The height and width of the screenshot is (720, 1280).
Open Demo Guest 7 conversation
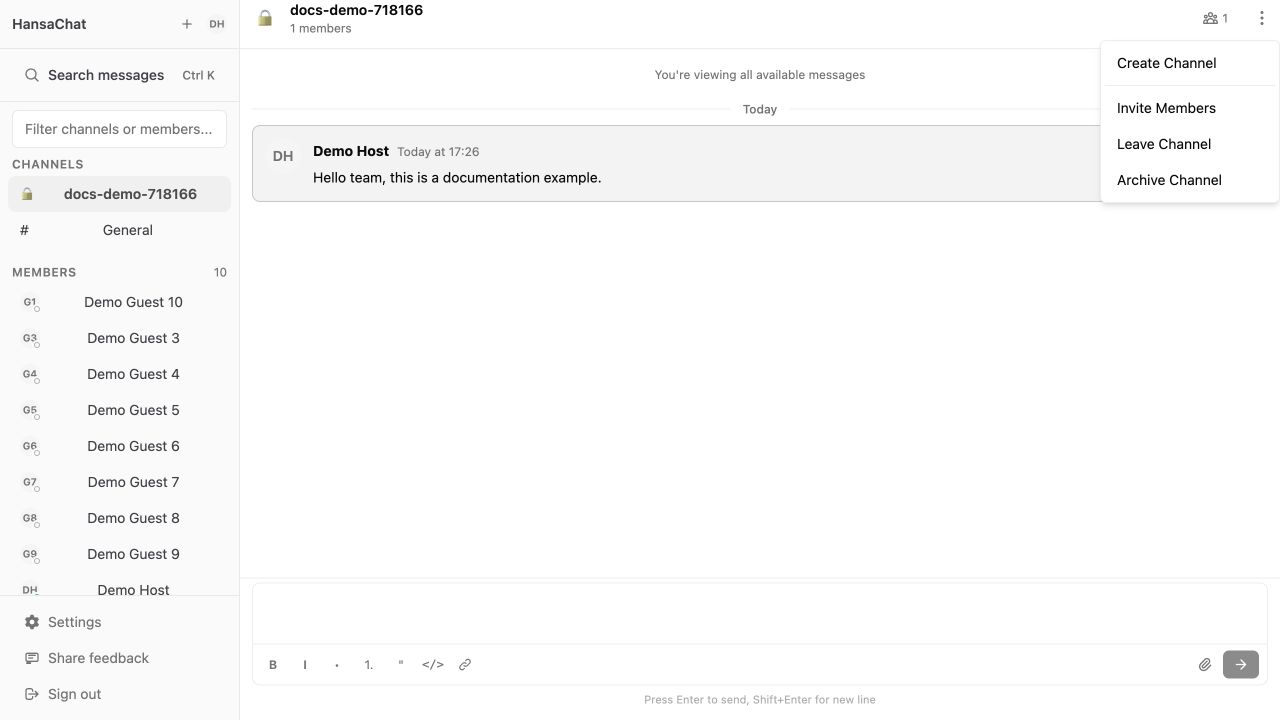point(119,482)
